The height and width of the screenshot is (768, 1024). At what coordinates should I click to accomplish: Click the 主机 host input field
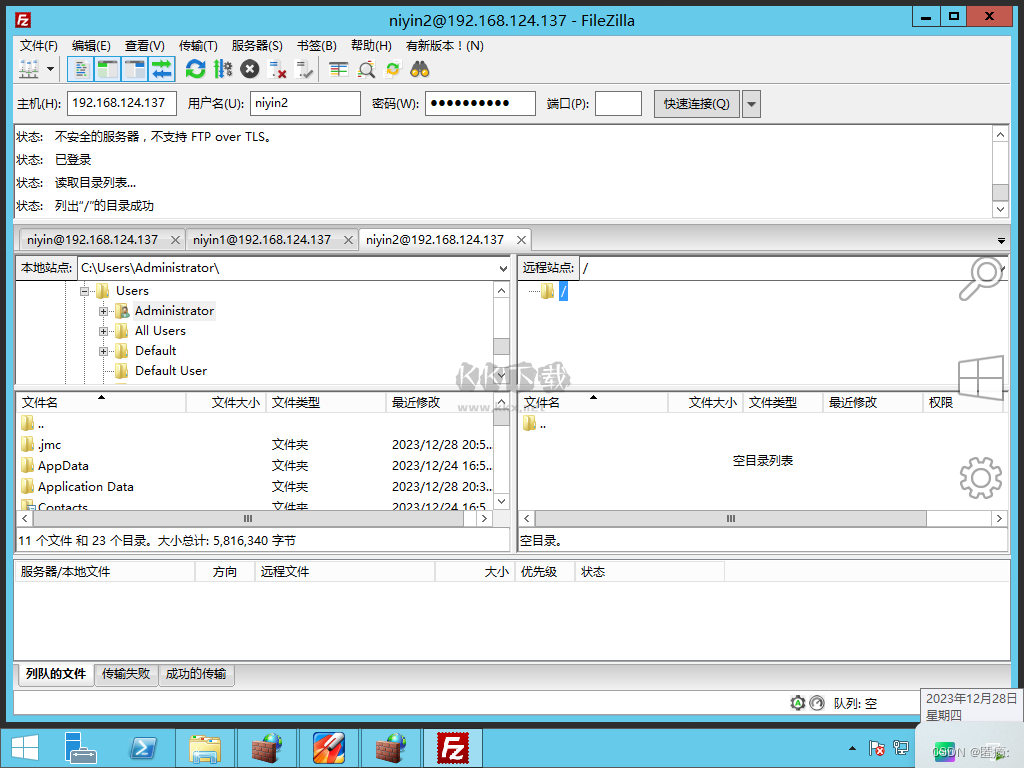click(x=121, y=103)
